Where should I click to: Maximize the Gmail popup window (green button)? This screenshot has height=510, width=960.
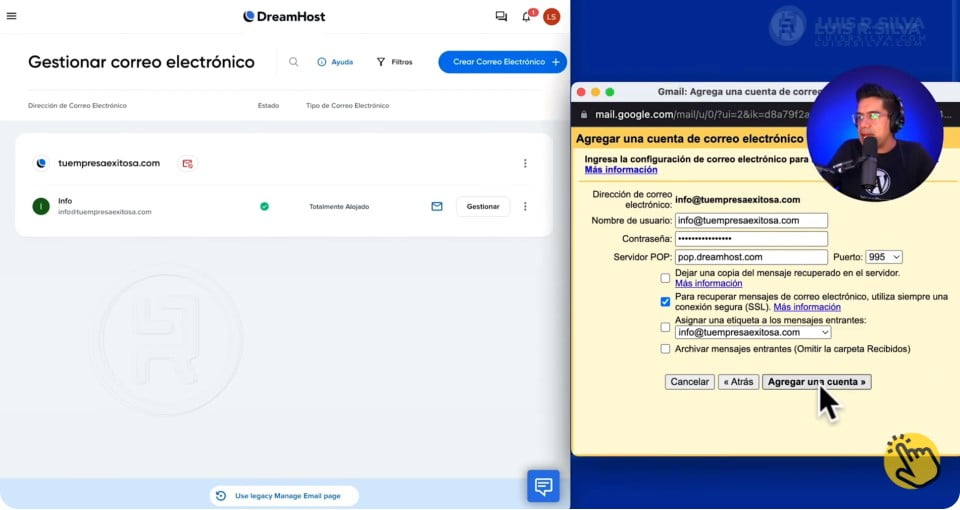[609, 92]
